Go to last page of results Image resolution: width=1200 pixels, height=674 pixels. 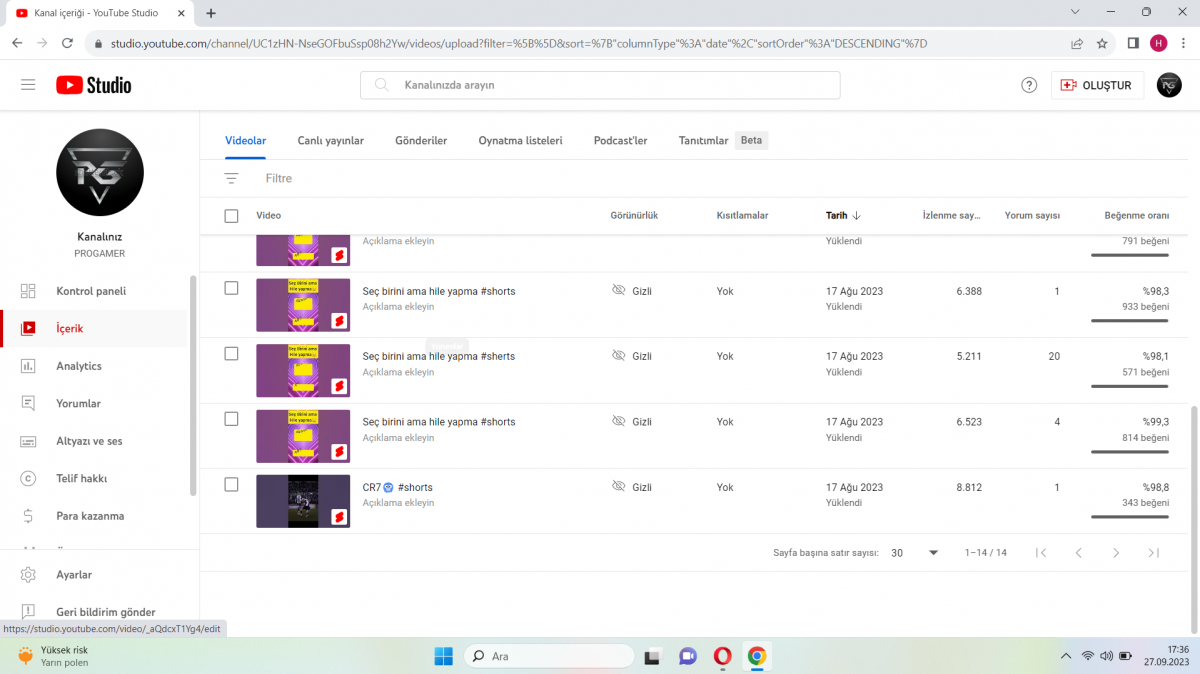point(1153,552)
